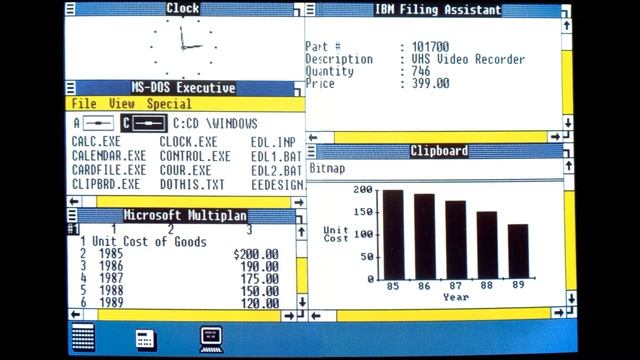
Task: Click the 1988 row label in Multiplan
Action: 111,291
